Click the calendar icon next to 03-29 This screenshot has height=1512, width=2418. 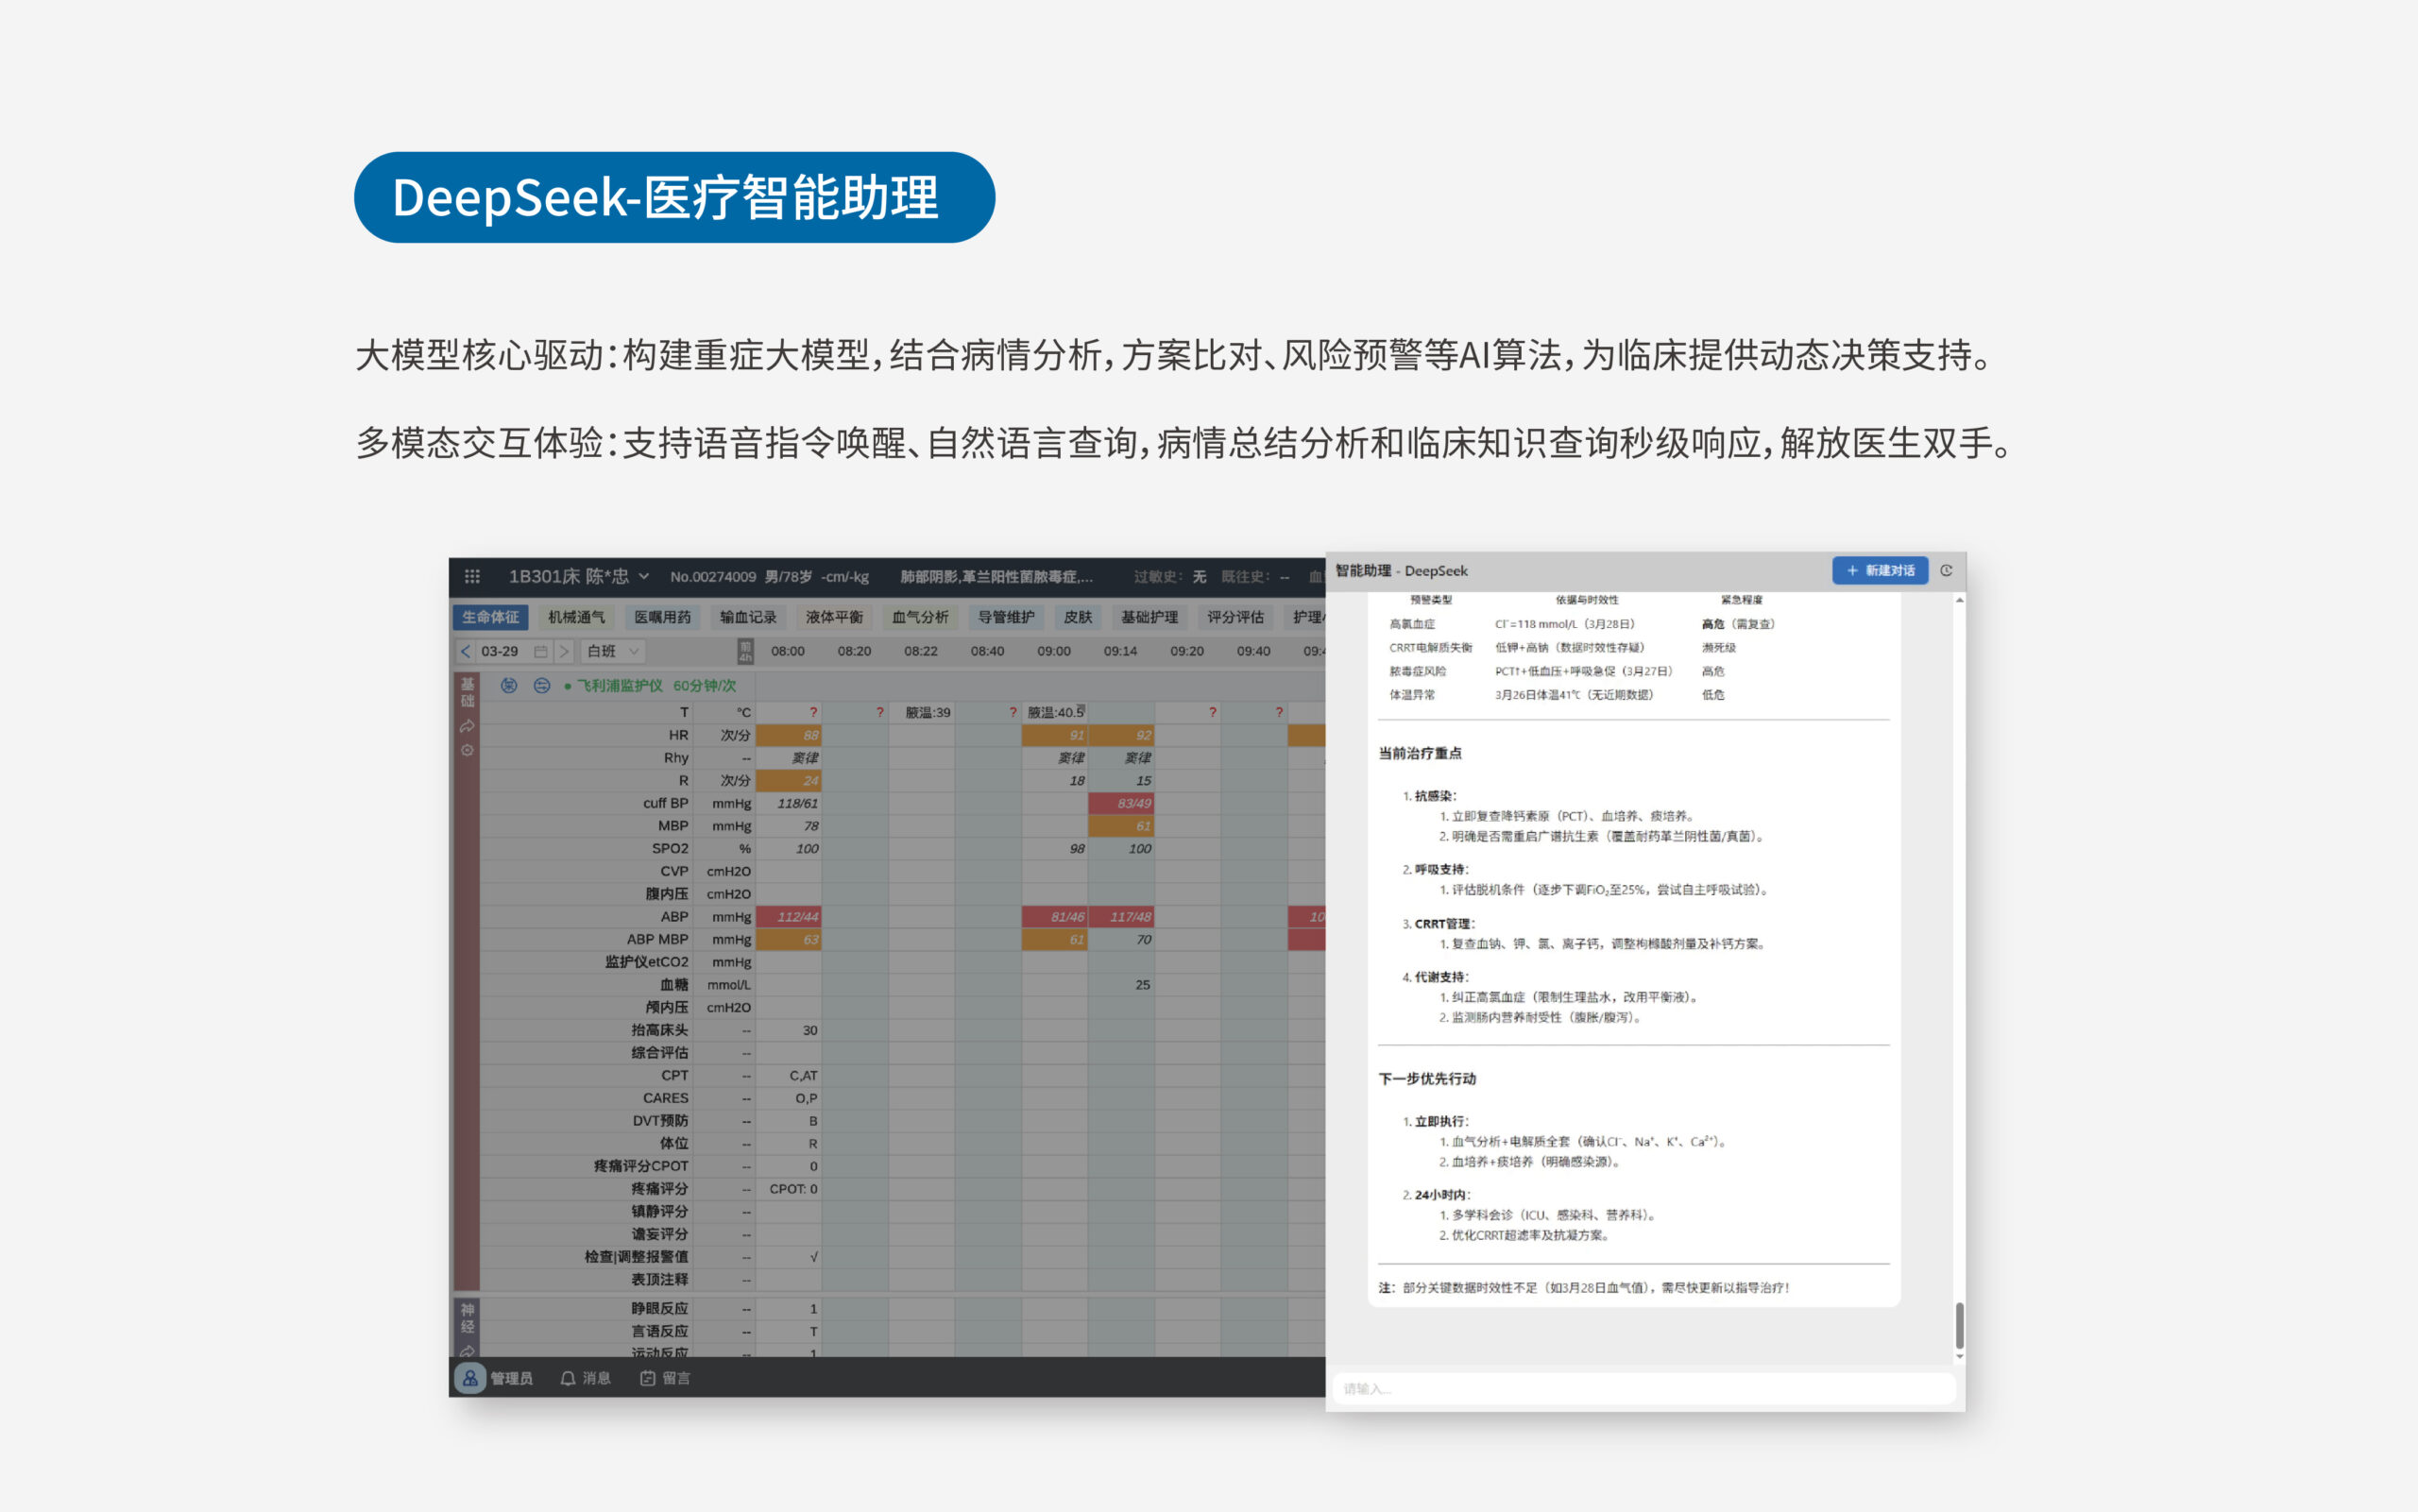click(540, 651)
